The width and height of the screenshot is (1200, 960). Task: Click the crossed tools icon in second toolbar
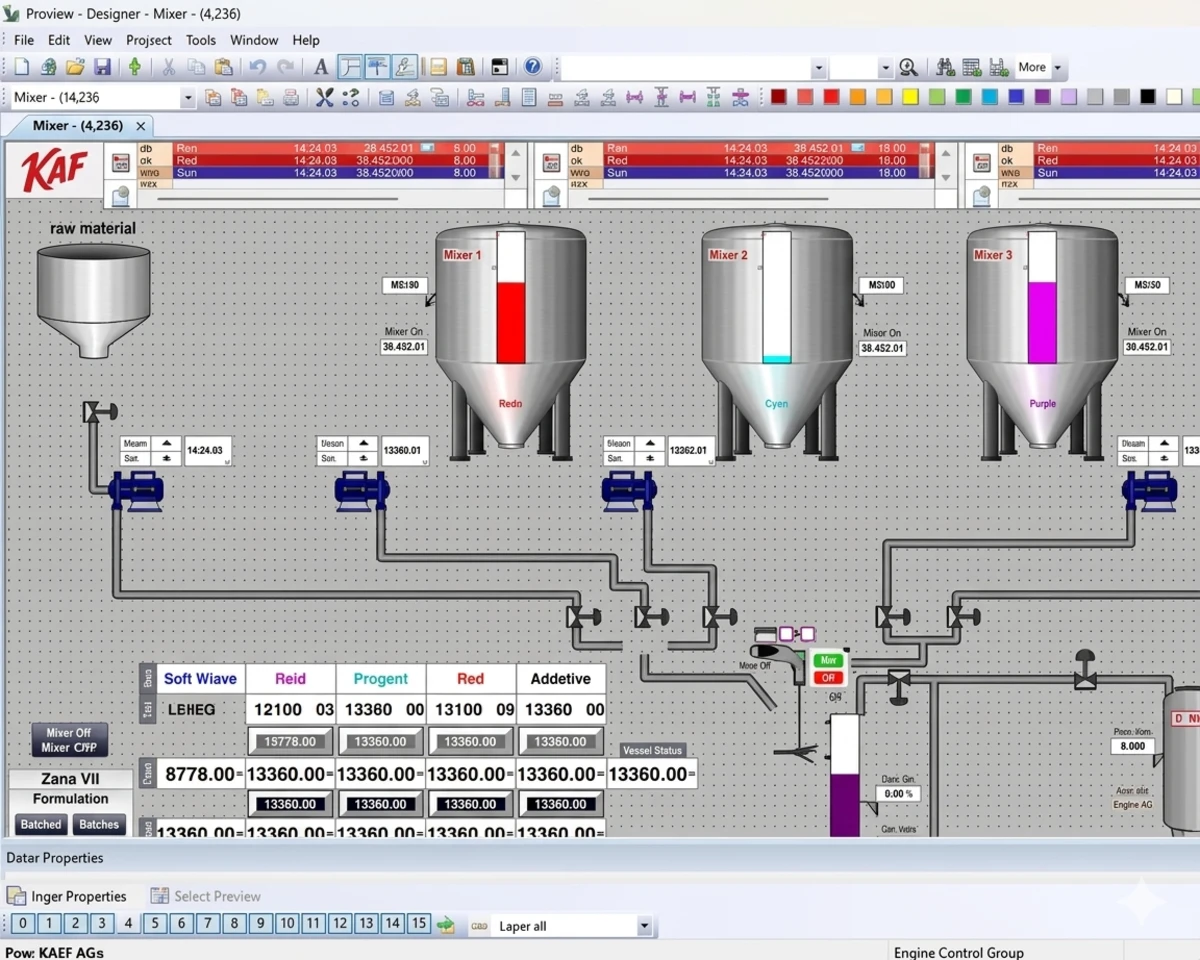point(324,97)
